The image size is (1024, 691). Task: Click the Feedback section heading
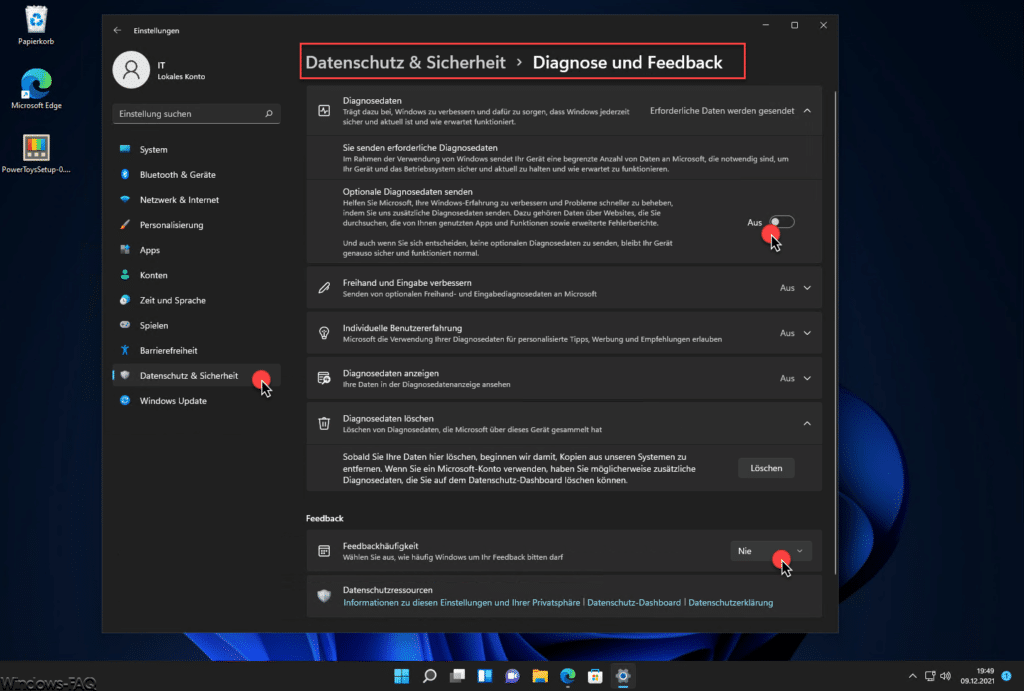(x=325, y=519)
